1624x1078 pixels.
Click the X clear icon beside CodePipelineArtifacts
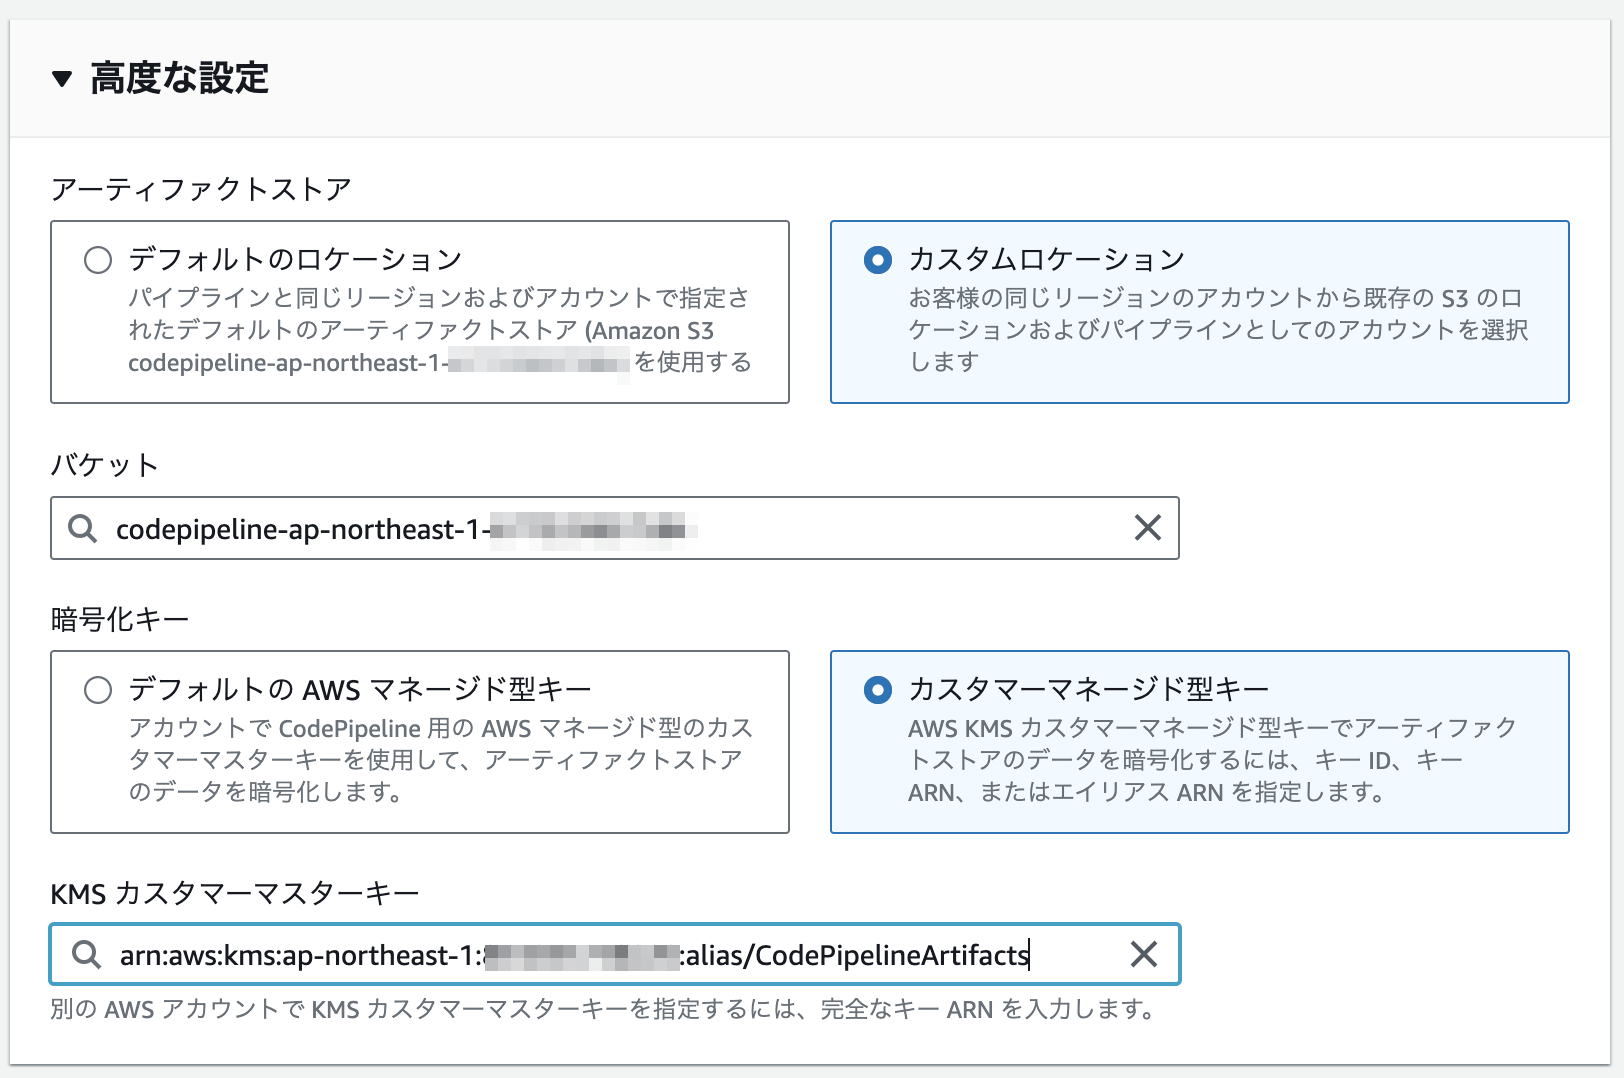pyautogui.click(x=1142, y=955)
